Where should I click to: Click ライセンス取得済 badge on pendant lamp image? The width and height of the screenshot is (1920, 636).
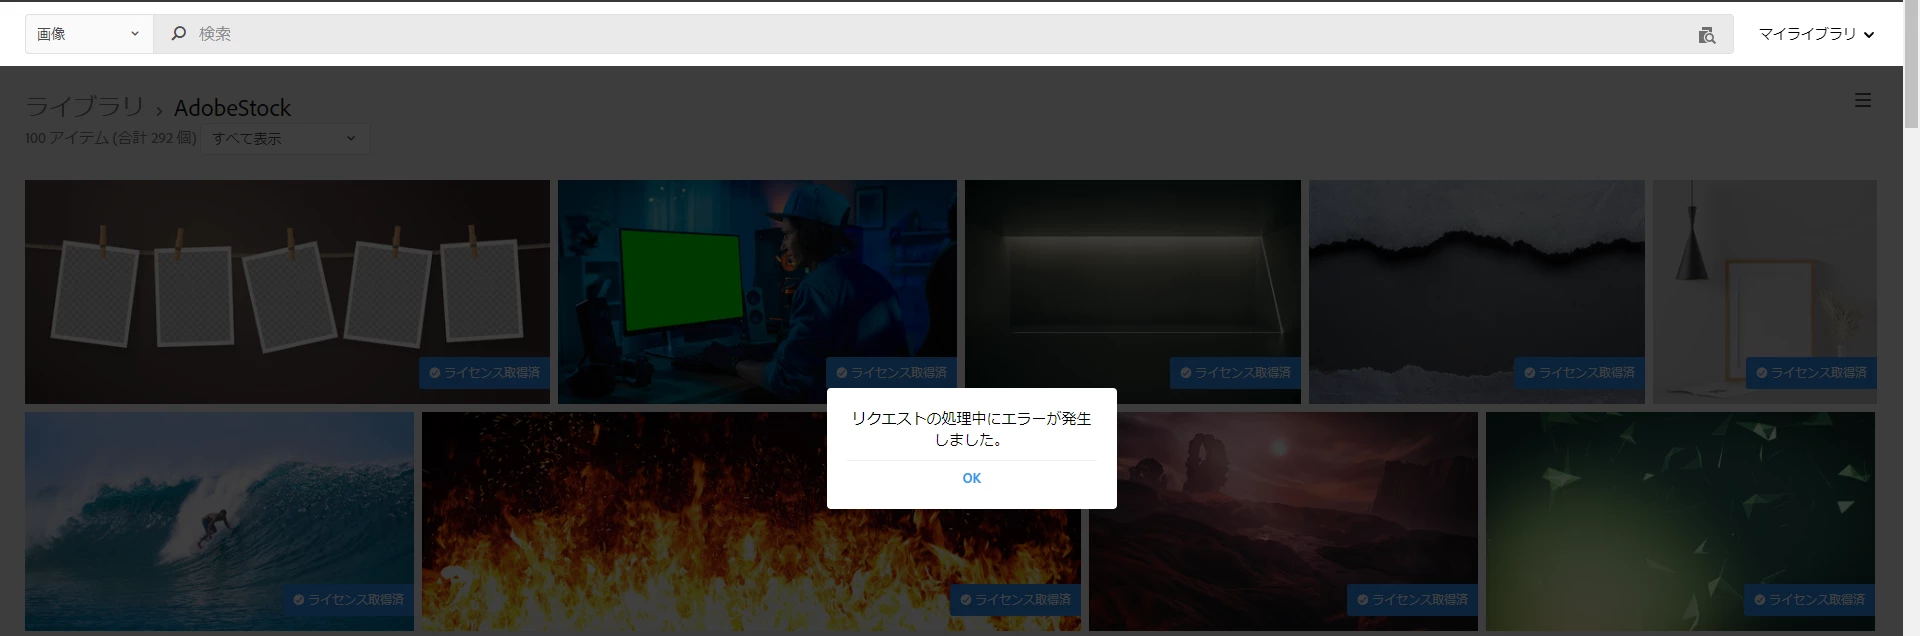pos(1811,372)
